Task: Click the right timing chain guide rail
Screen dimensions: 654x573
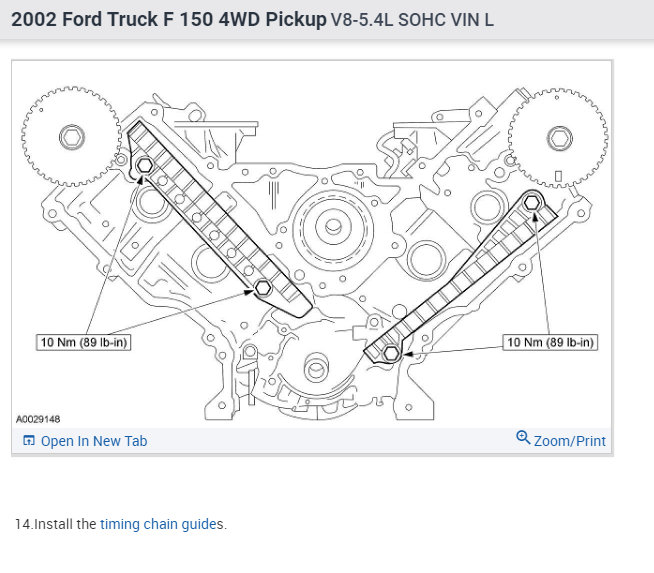Action: pyautogui.click(x=463, y=275)
